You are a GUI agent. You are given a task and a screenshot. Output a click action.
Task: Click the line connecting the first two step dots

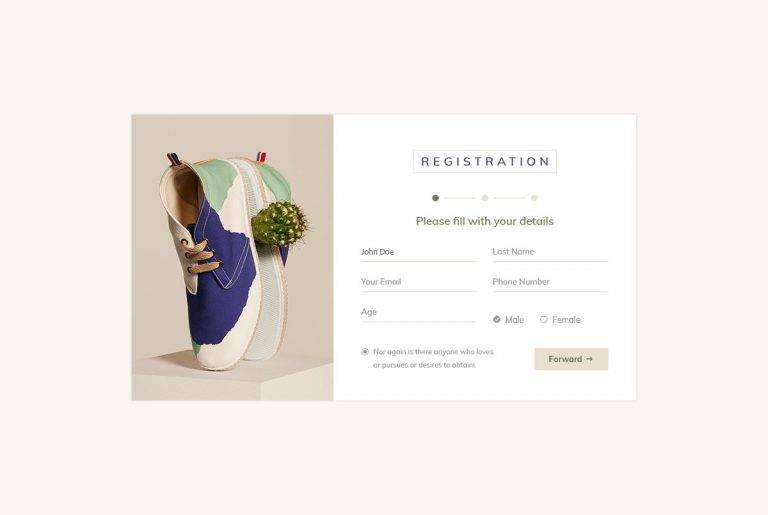point(460,198)
